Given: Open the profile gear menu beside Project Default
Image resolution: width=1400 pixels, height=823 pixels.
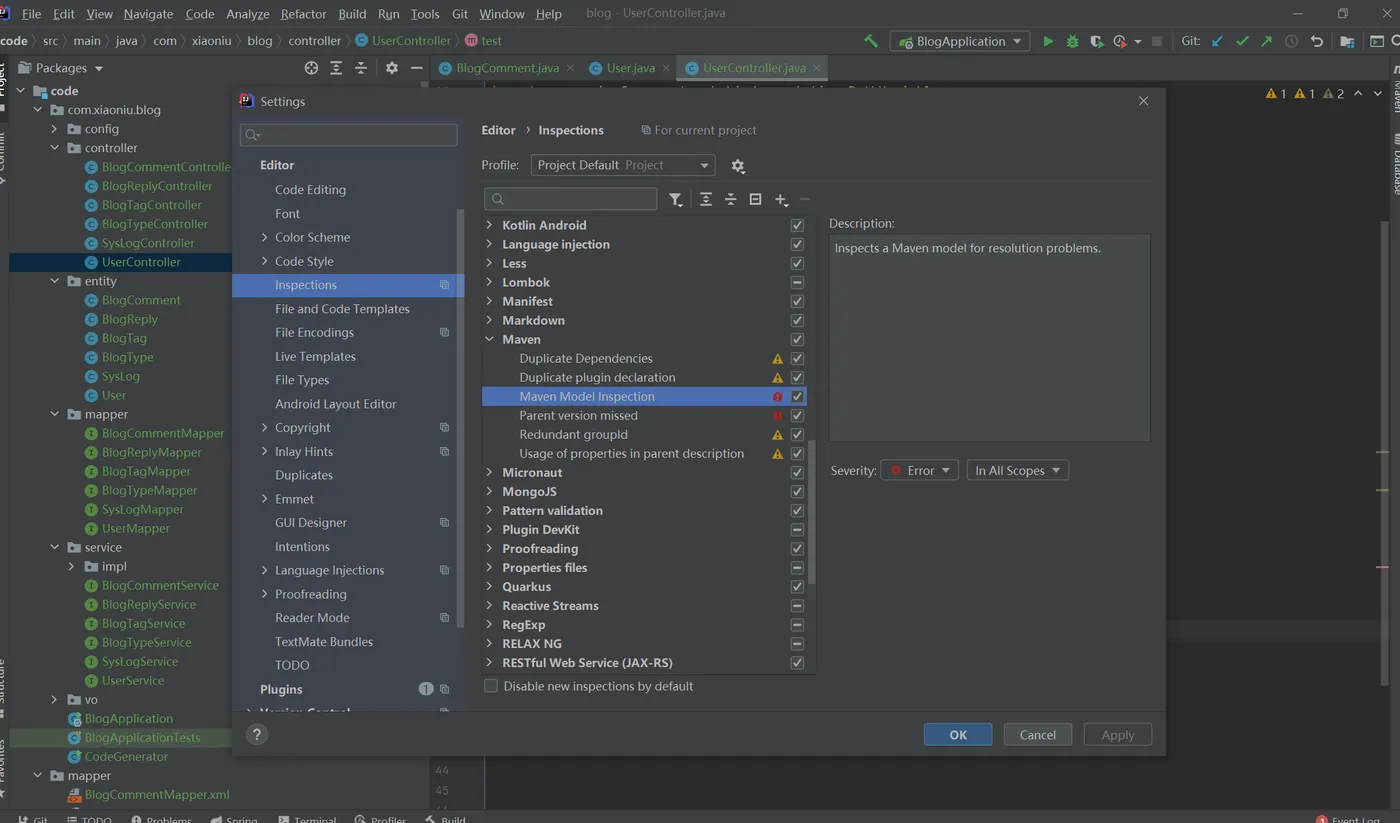Looking at the screenshot, I should [738, 166].
